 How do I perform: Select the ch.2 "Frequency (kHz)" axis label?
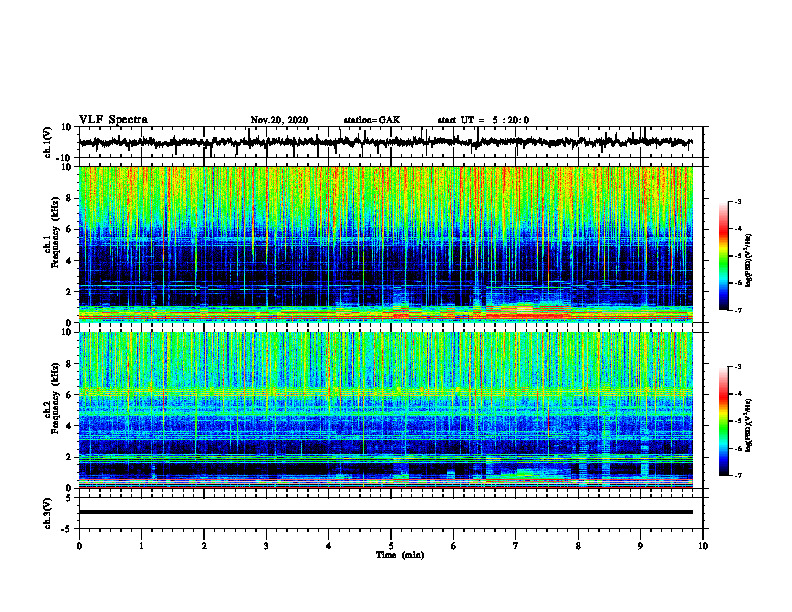pos(55,398)
